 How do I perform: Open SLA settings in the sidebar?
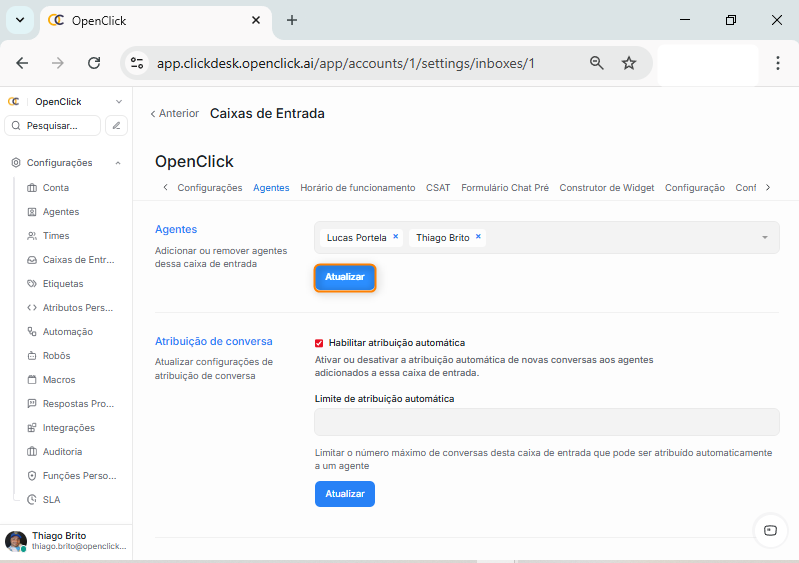52,500
